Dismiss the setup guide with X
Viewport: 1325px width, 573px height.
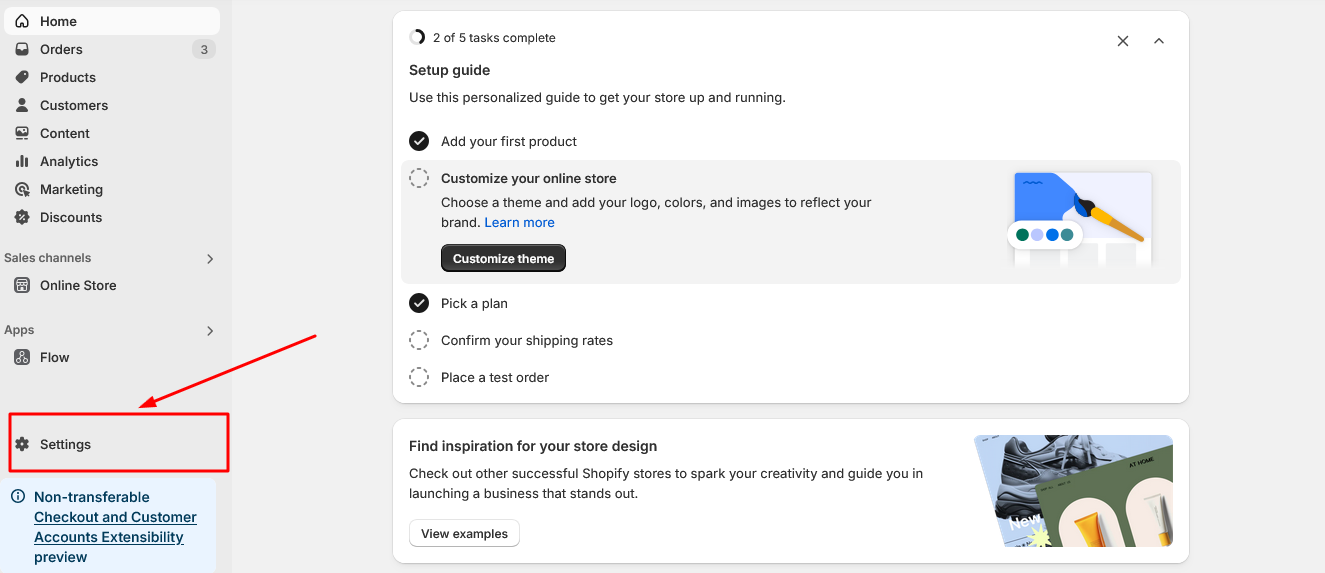coord(1123,41)
